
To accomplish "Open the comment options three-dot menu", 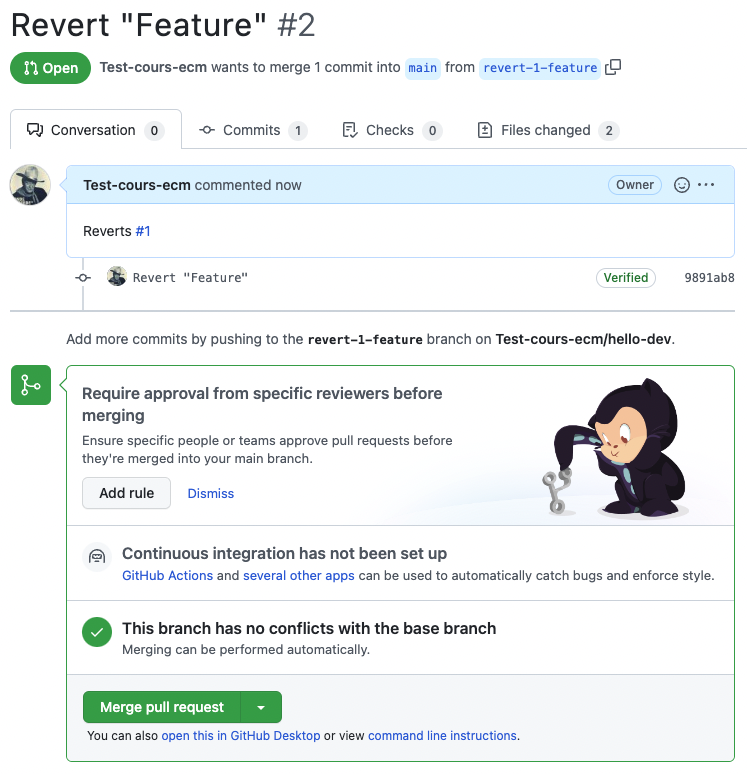I will [x=706, y=185].
